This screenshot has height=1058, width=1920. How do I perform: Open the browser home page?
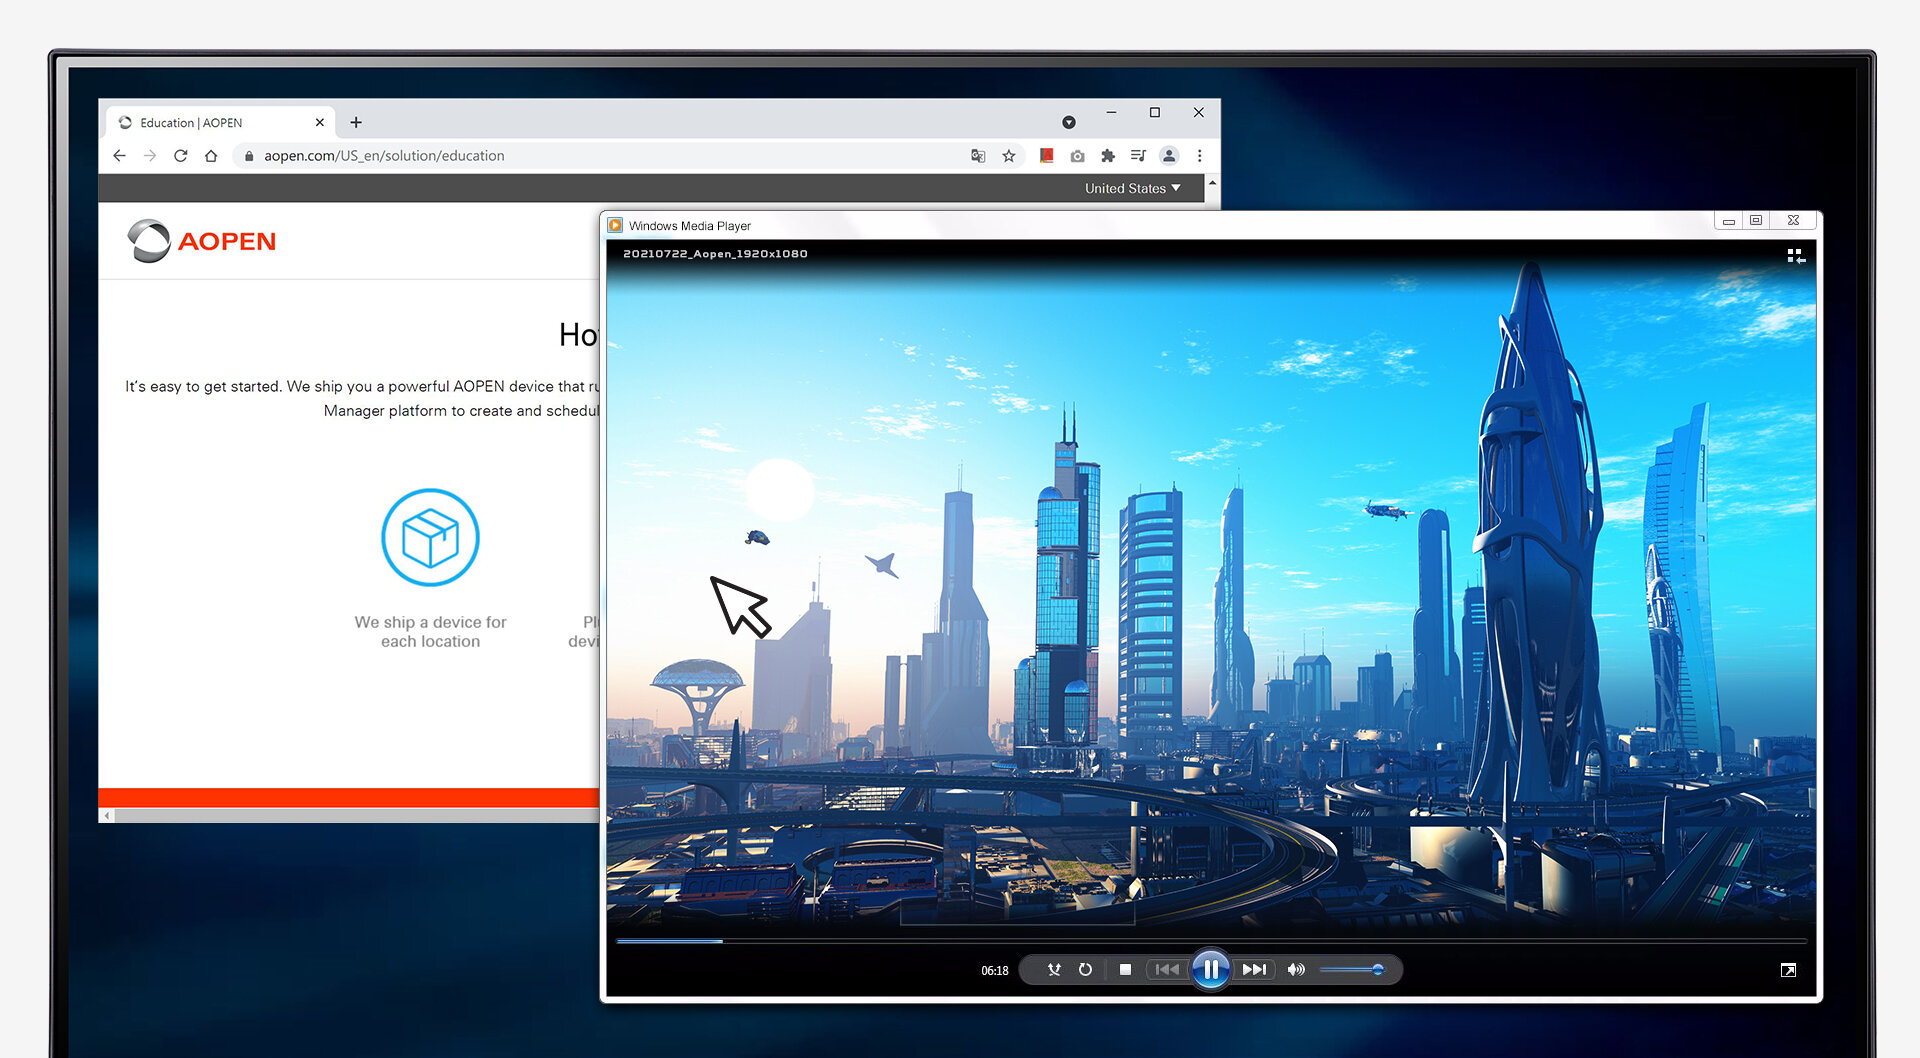tap(211, 156)
